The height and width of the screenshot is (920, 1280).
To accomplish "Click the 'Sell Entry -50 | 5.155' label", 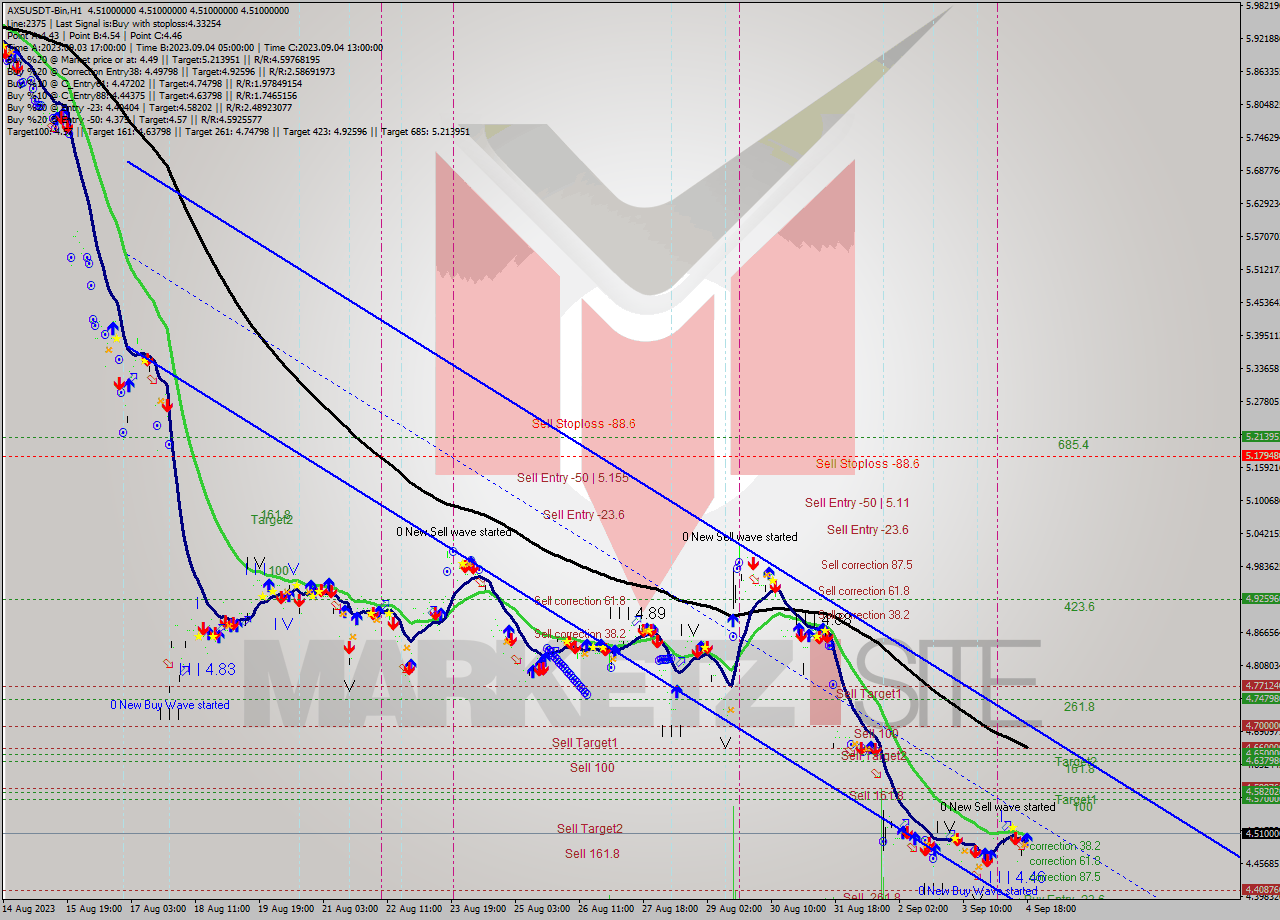I will (x=573, y=478).
